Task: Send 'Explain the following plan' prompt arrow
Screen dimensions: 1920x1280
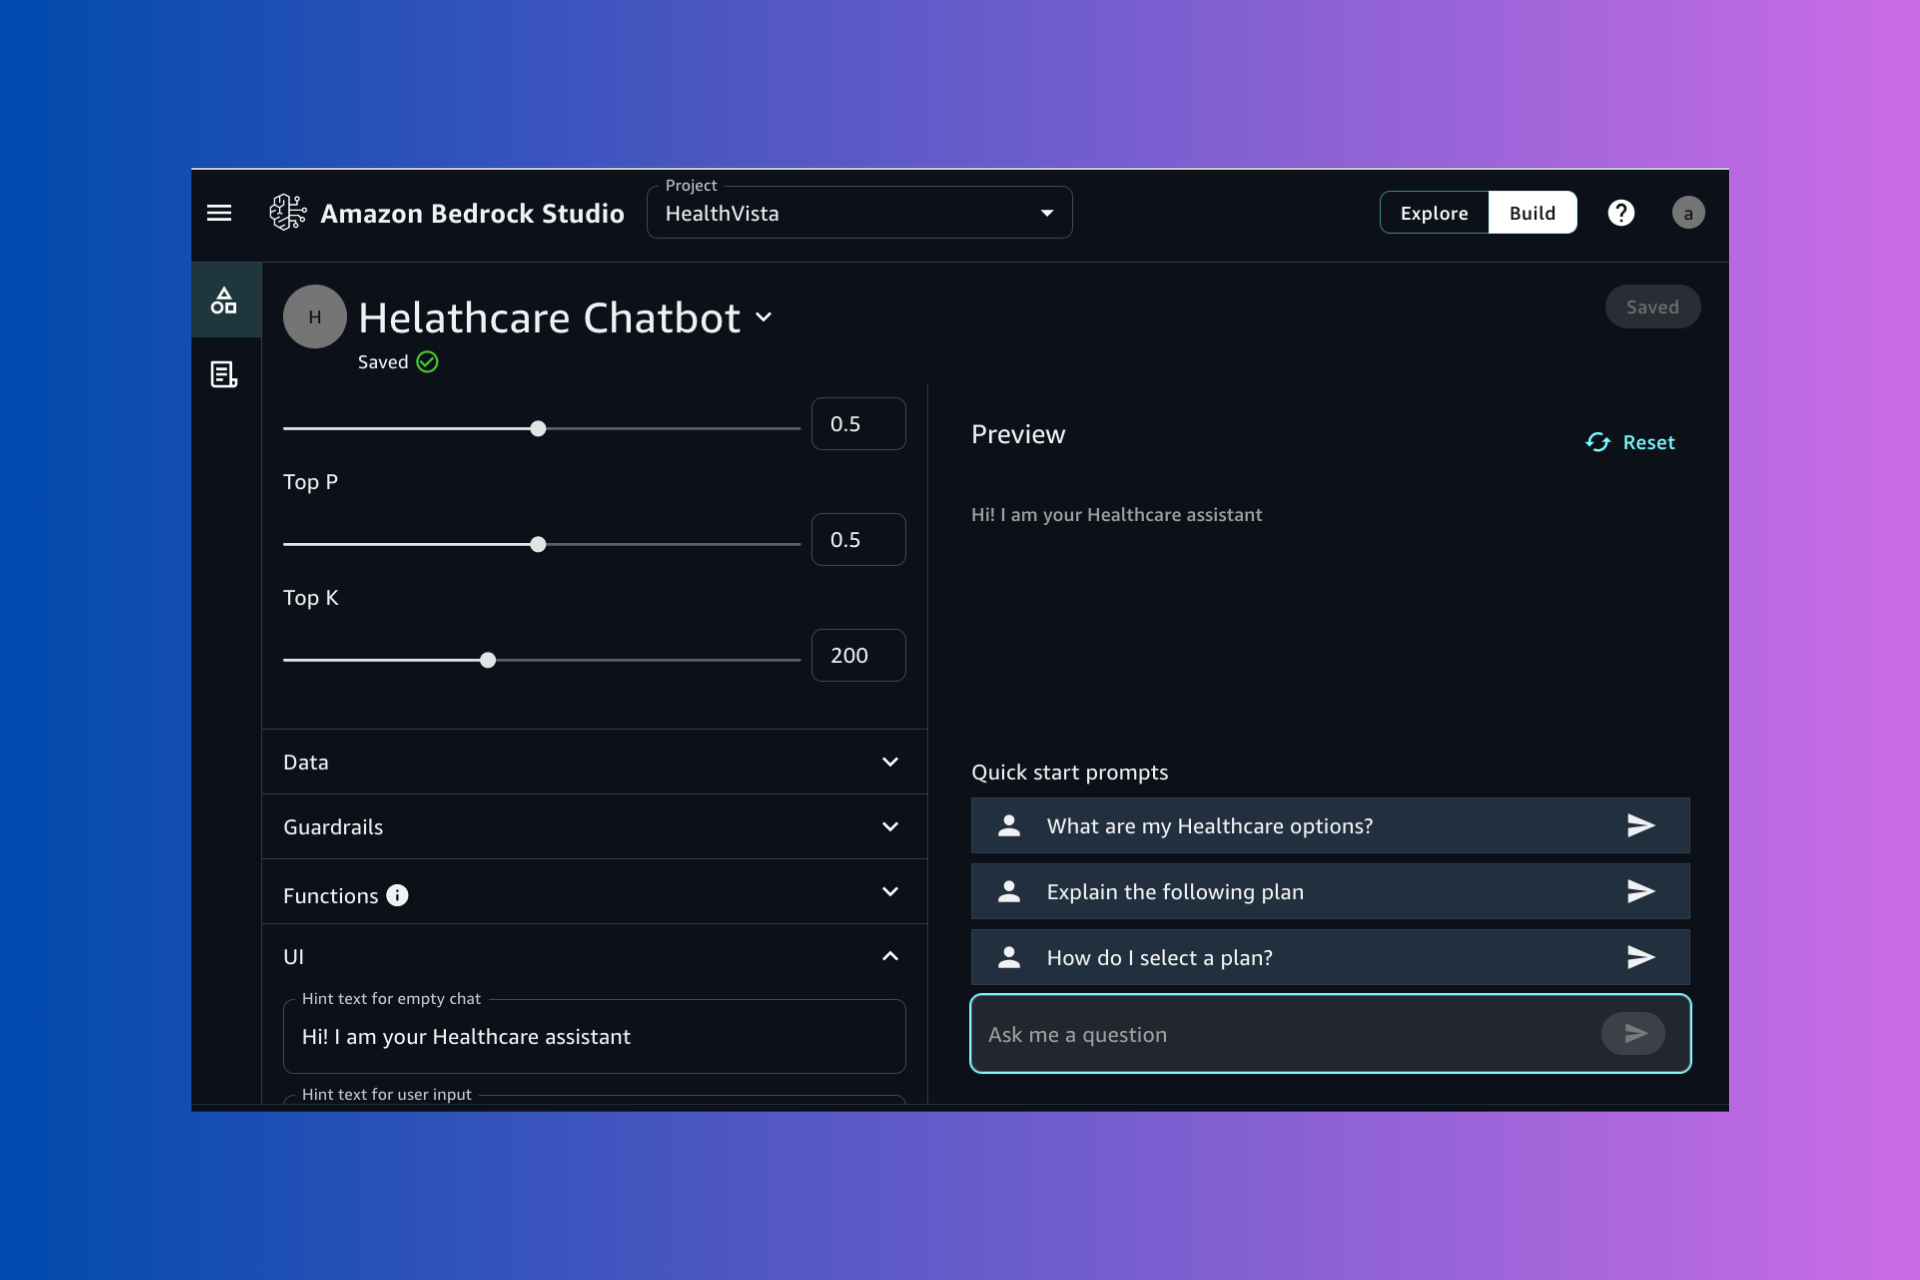Action: click(1640, 891)
